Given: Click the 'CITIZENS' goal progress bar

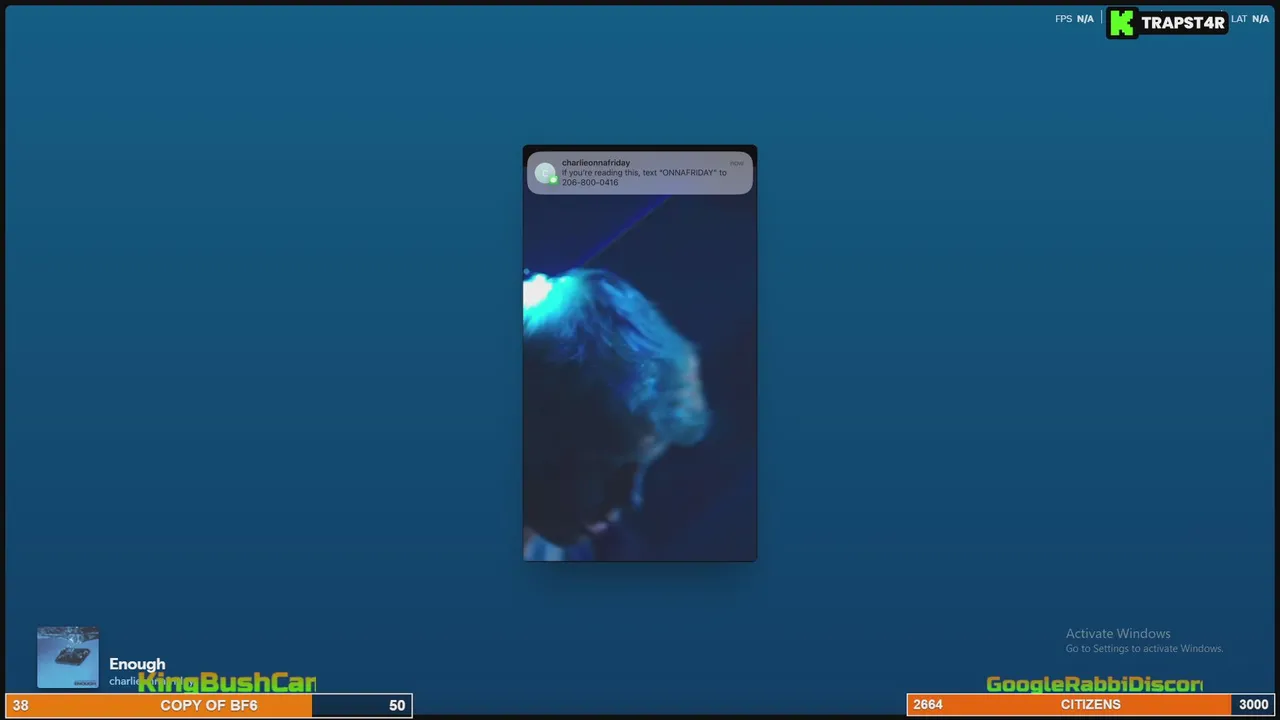Looking at the screenshot, I should 1090,705.
